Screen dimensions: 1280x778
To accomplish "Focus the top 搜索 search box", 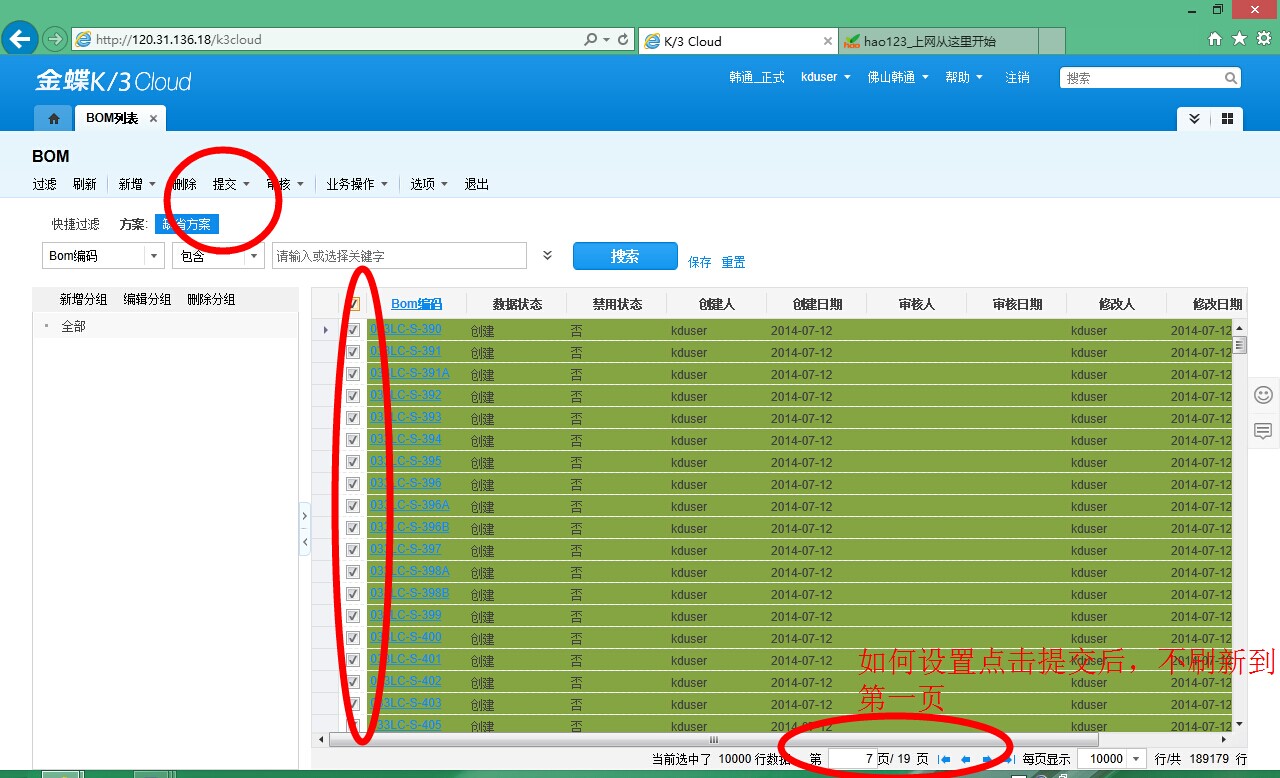I will tap(1141, 77).
